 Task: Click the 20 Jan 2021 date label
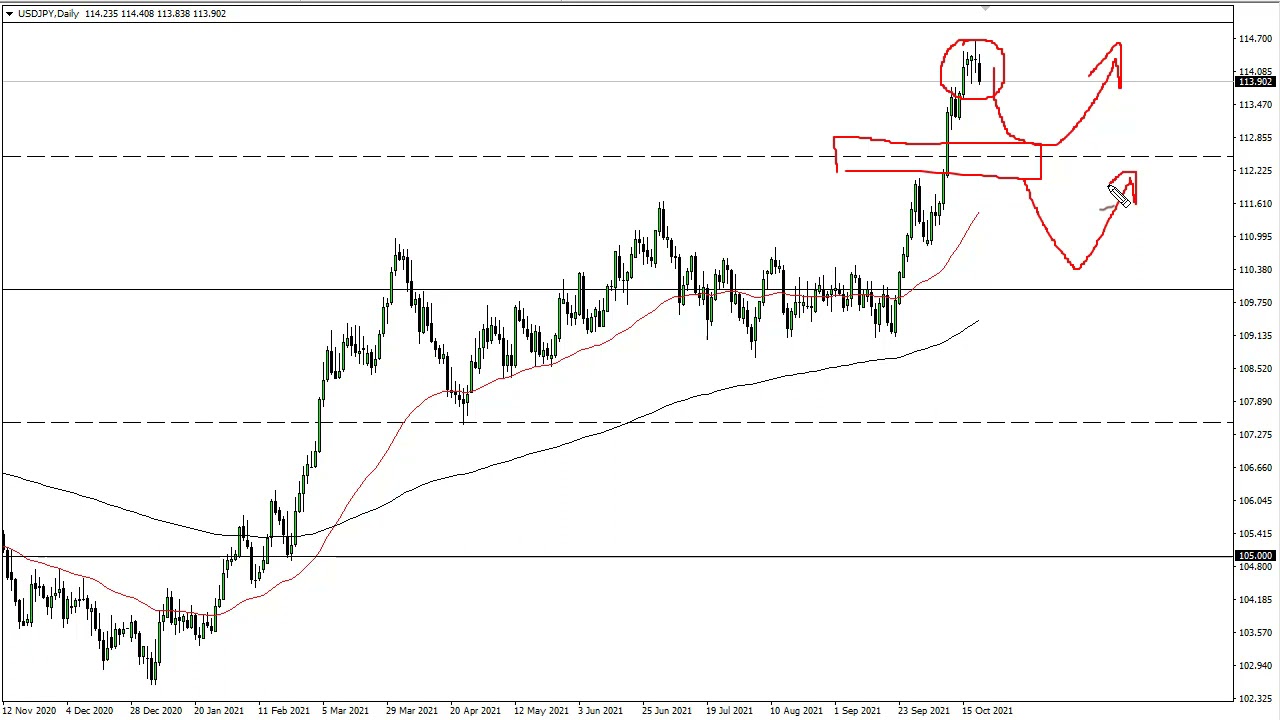coord(219,711)
